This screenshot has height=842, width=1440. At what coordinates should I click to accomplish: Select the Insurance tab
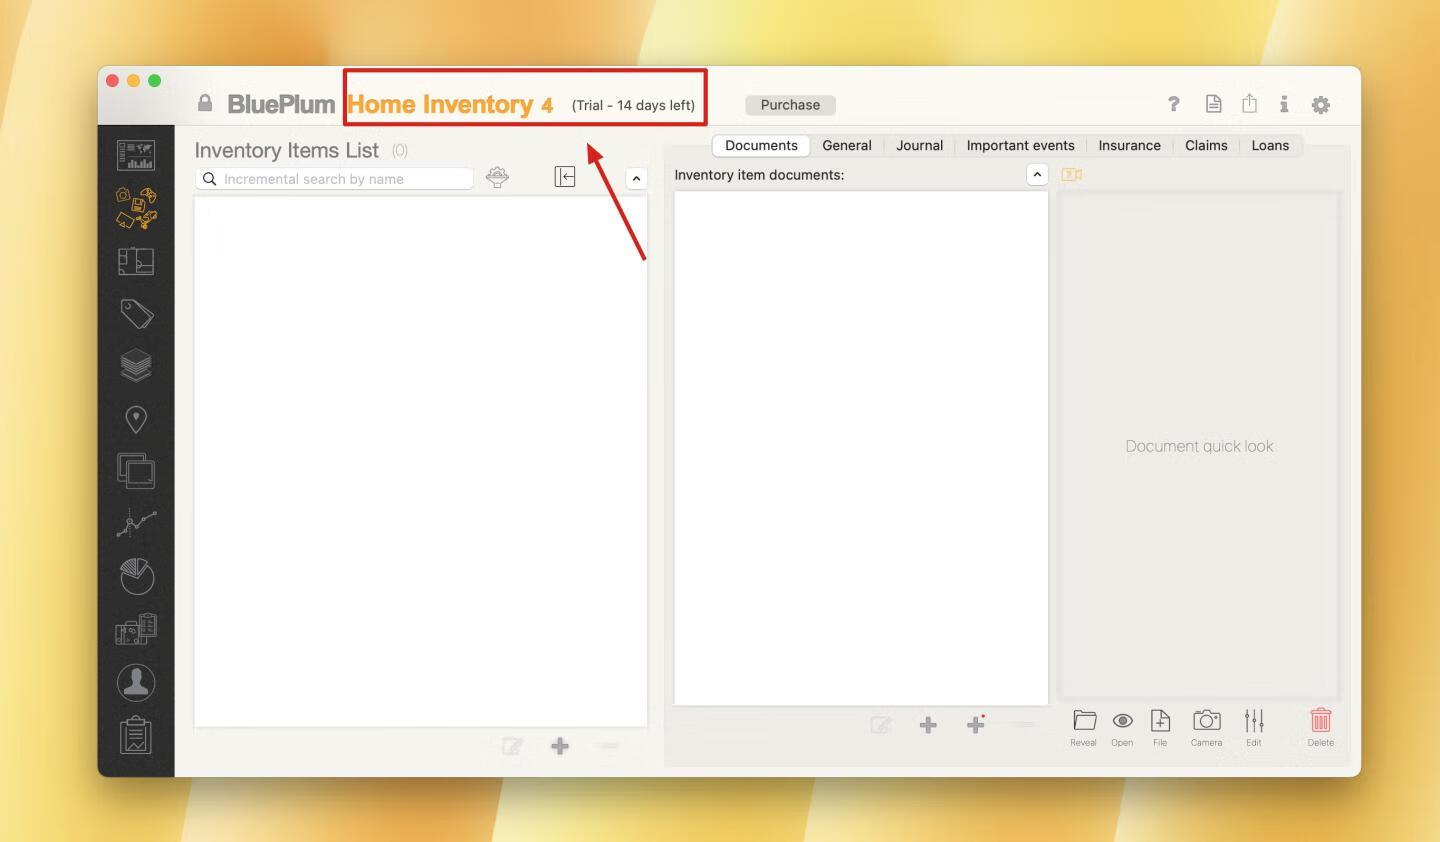tap(1129, 145)
